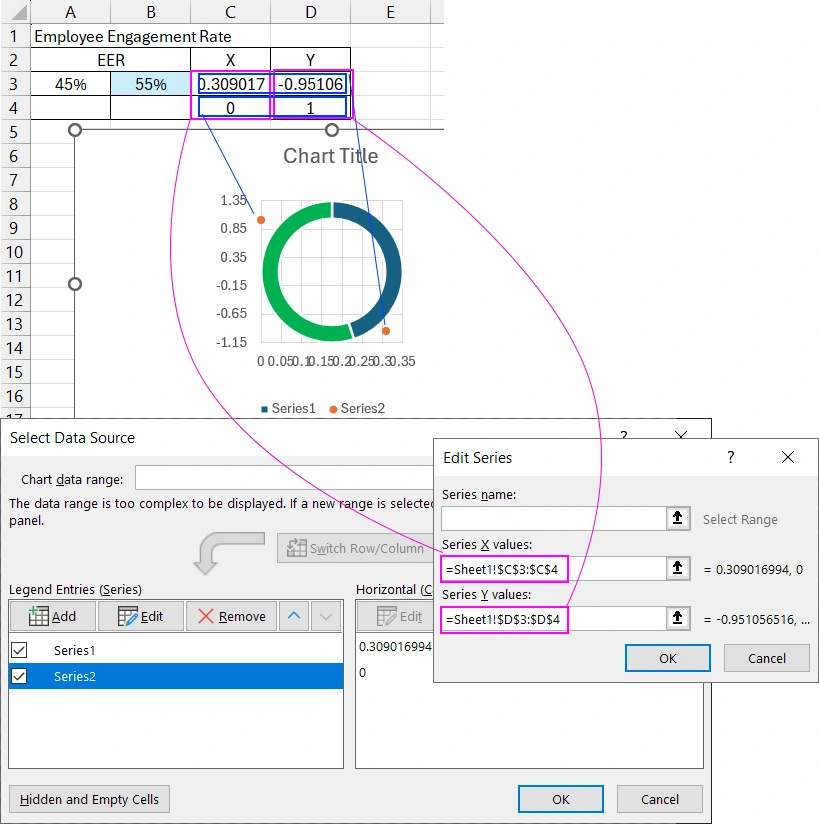Viewport: 819px width, 824px height.
Task: Cancel the Edit Series dialog
Action: point(766,658)
